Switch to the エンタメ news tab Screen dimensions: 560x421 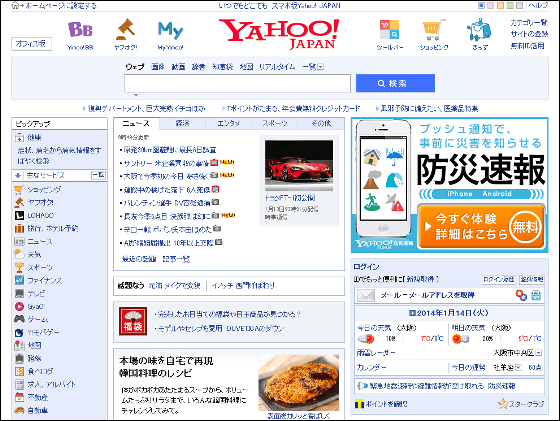[x=229, y=124]
